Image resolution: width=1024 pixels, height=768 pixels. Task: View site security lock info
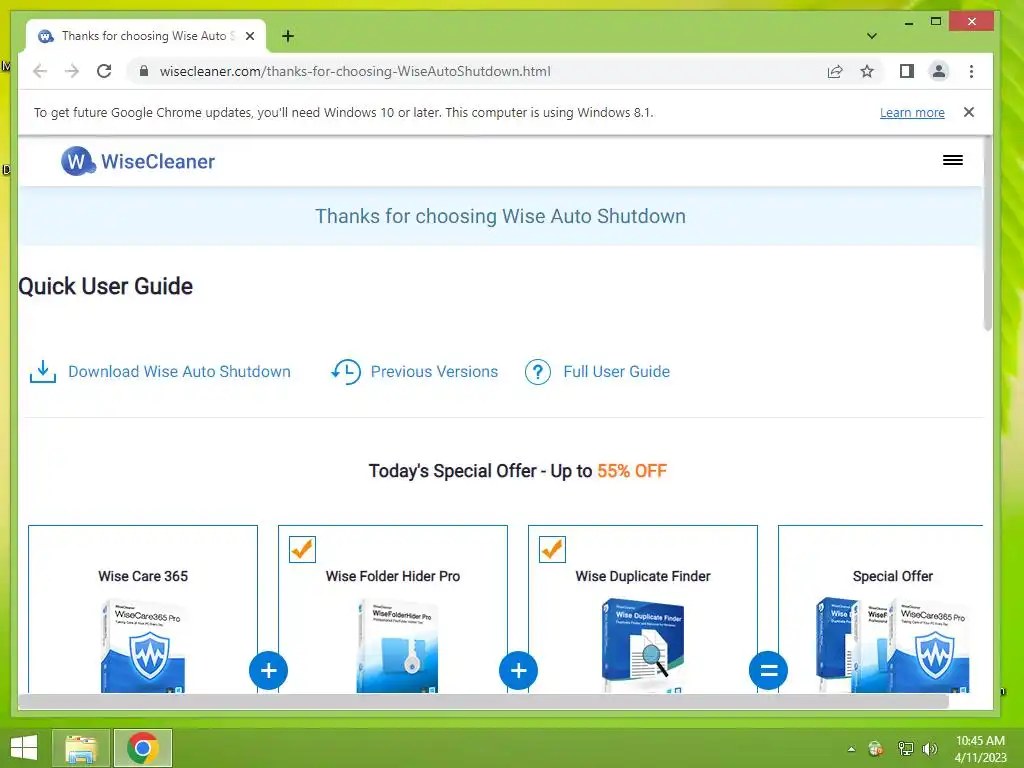[x=144, y=71]
